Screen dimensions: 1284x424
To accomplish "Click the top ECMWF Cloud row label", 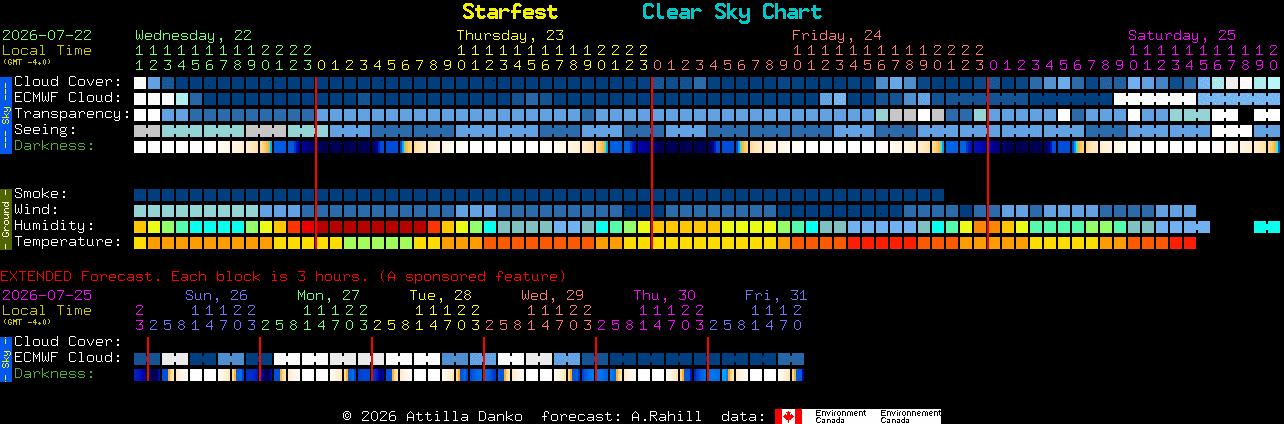I will click(x=67, y=97).
